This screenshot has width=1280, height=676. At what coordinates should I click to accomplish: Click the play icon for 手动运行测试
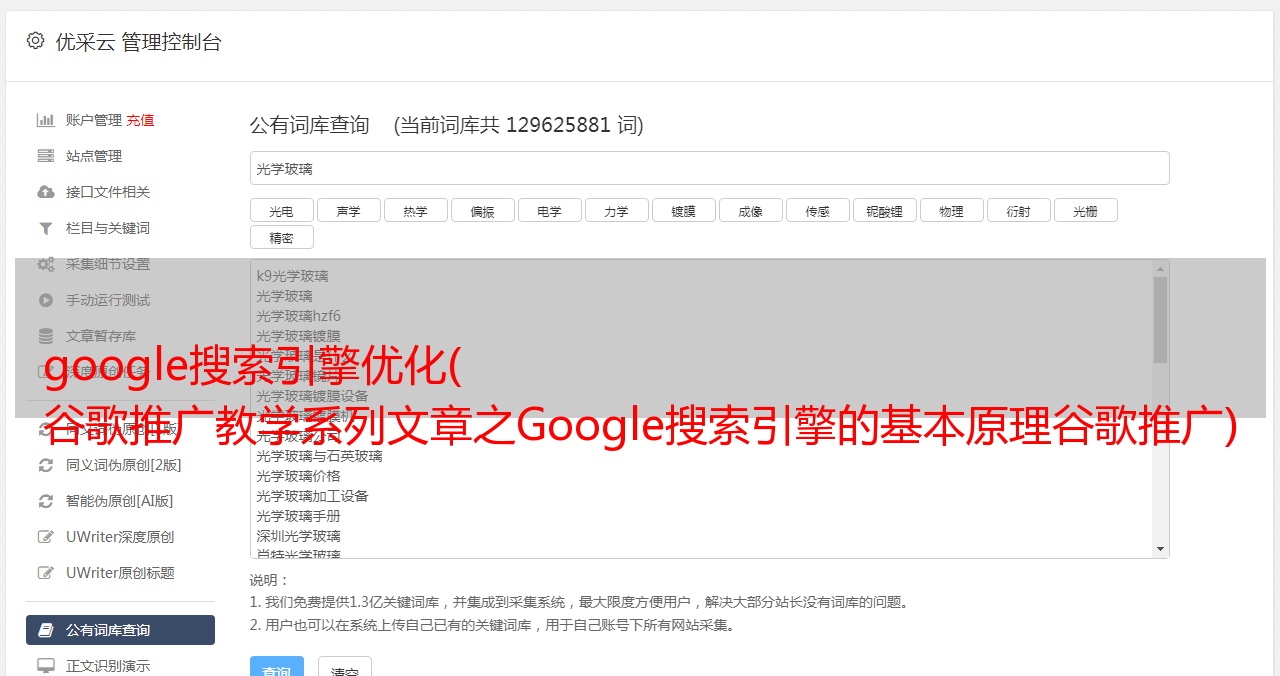46,300
